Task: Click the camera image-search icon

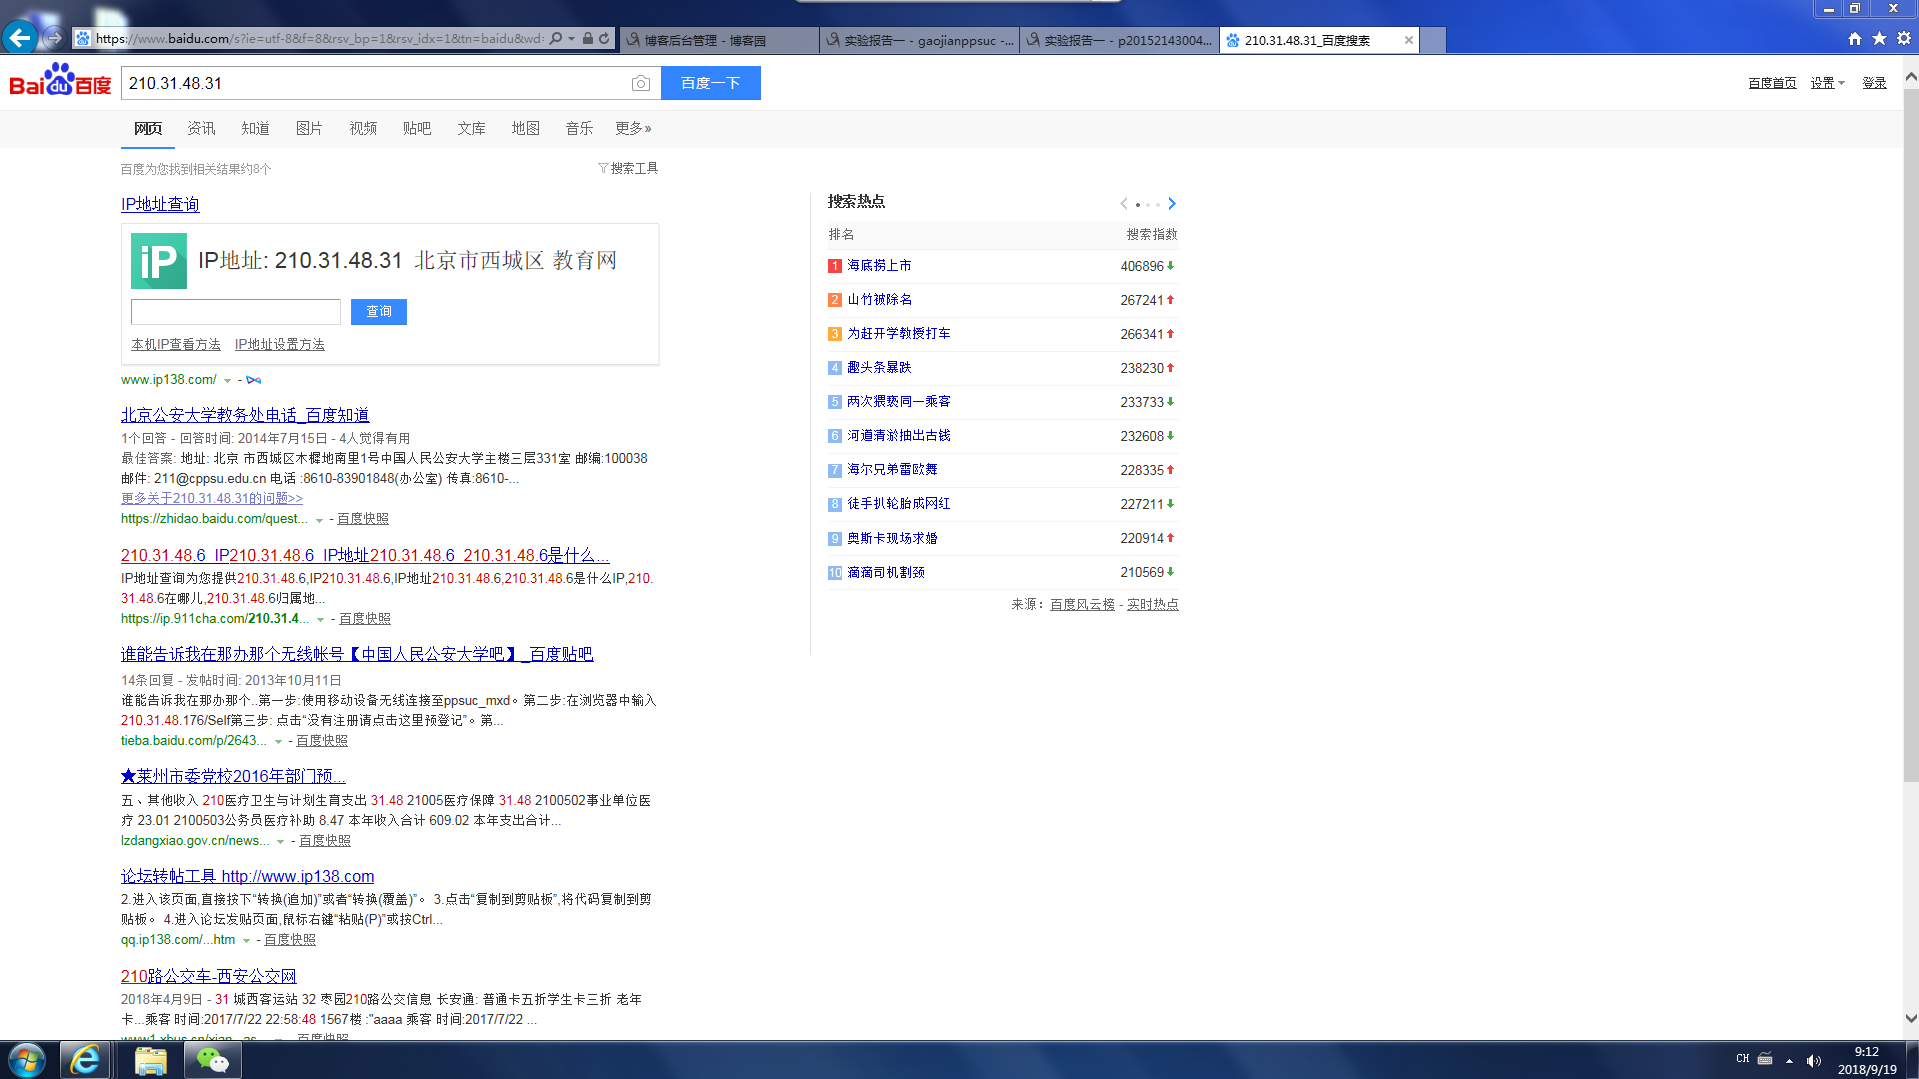Action: click(641, 83)
